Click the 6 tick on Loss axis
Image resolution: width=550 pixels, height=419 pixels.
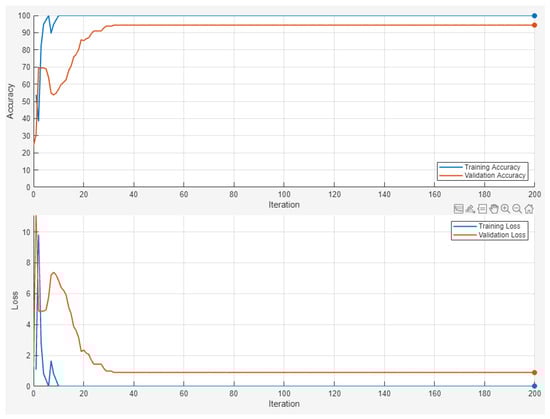(x=28, y=294)
